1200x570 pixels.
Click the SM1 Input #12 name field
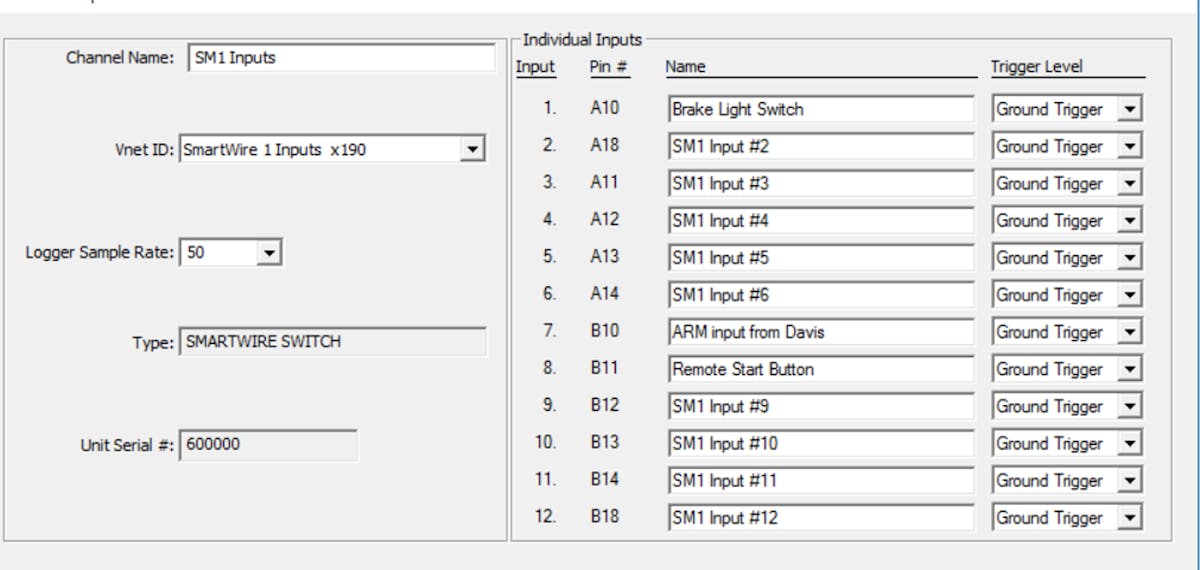pyautogui.click(x=820, y=518)
